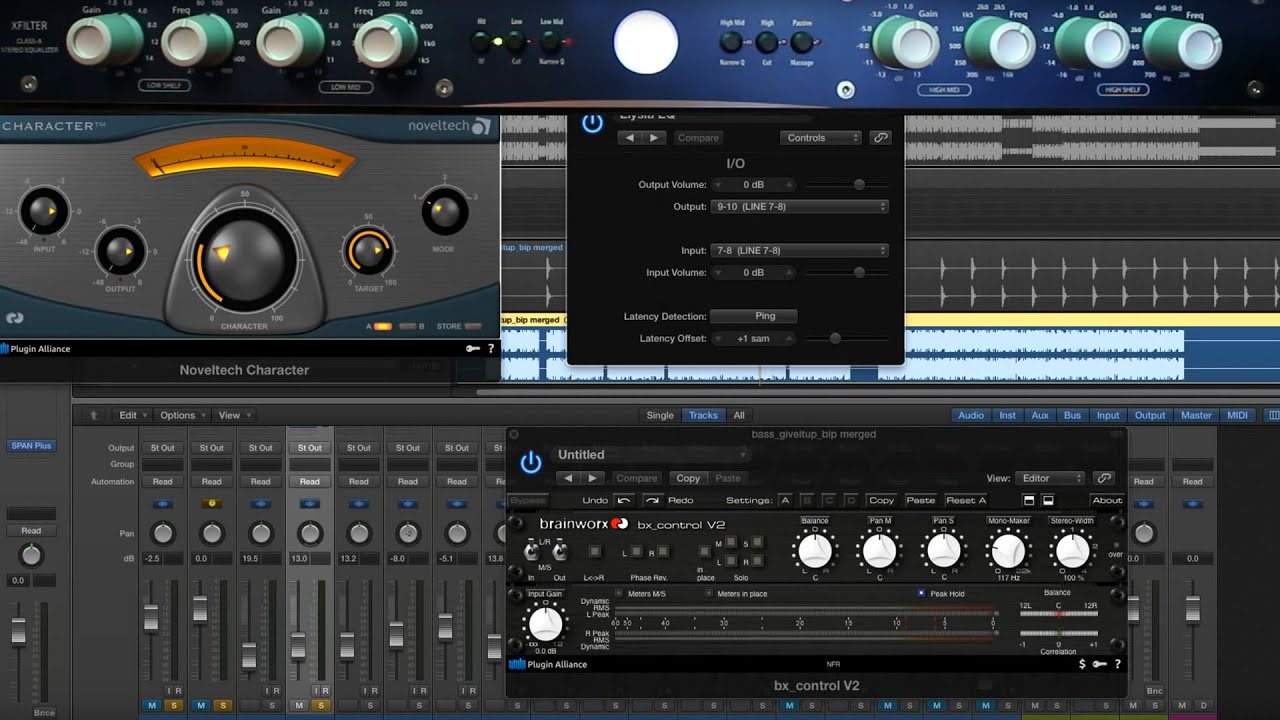Switch mixer to All view

click(x=739, y=415)
